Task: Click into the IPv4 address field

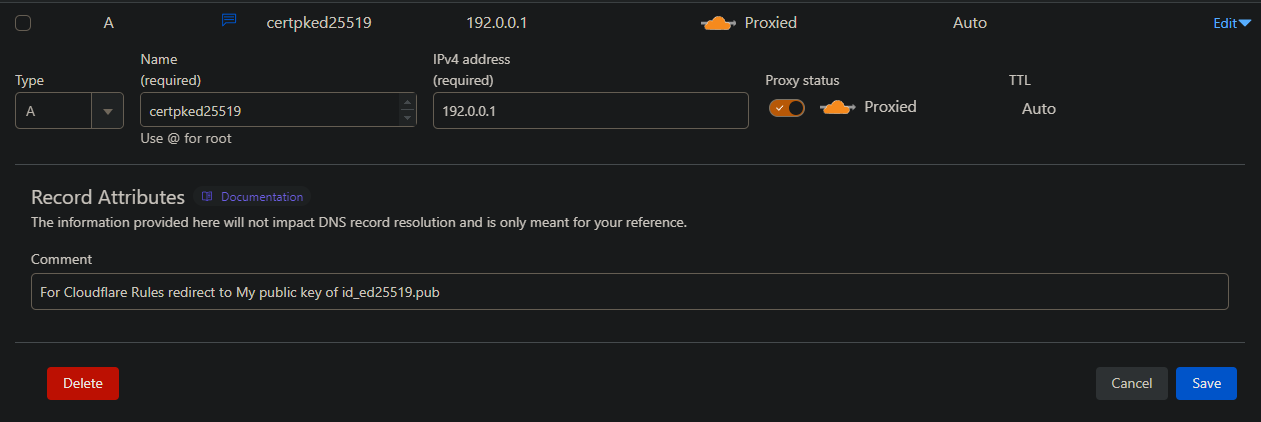Action: pyautogui.click(x=590, y=111)
